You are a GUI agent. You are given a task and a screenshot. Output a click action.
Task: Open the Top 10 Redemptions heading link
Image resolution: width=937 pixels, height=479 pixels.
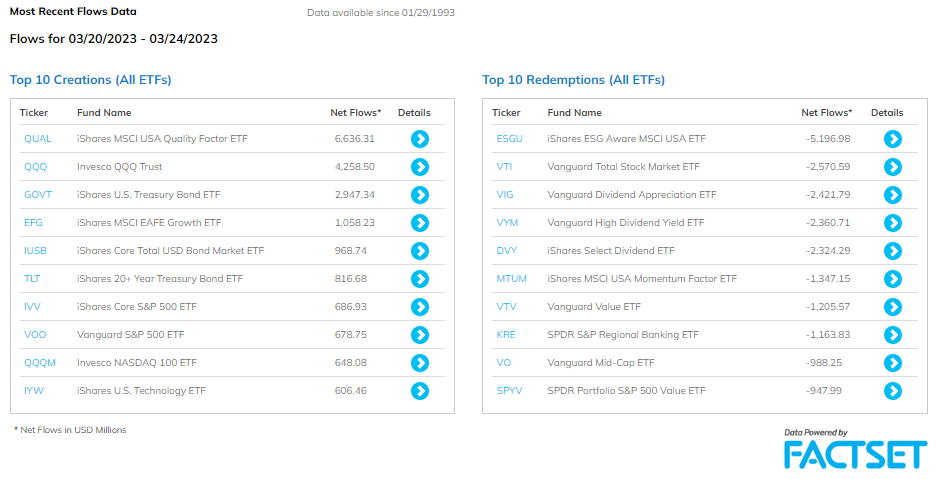[x=574, y=80]
